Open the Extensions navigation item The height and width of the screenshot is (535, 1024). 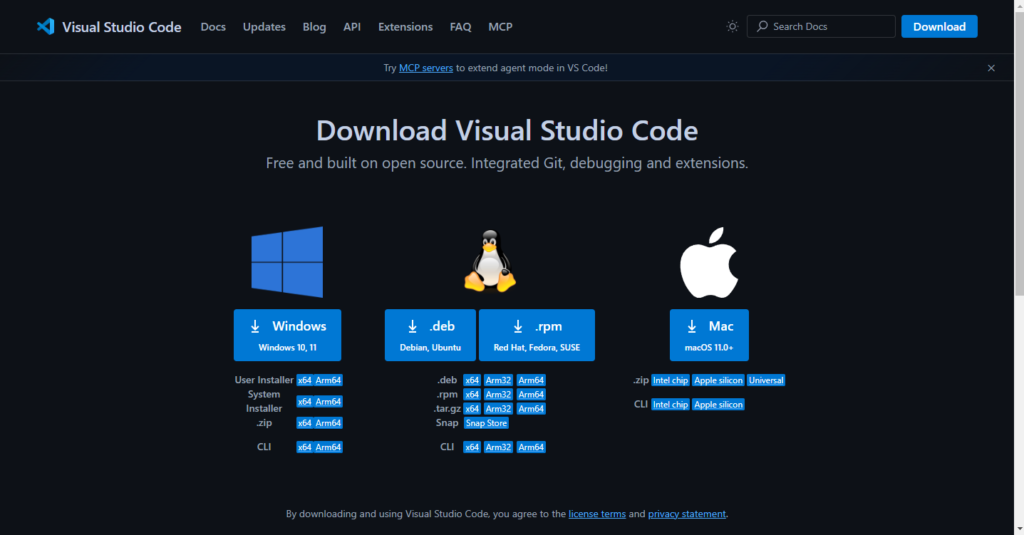405,27
